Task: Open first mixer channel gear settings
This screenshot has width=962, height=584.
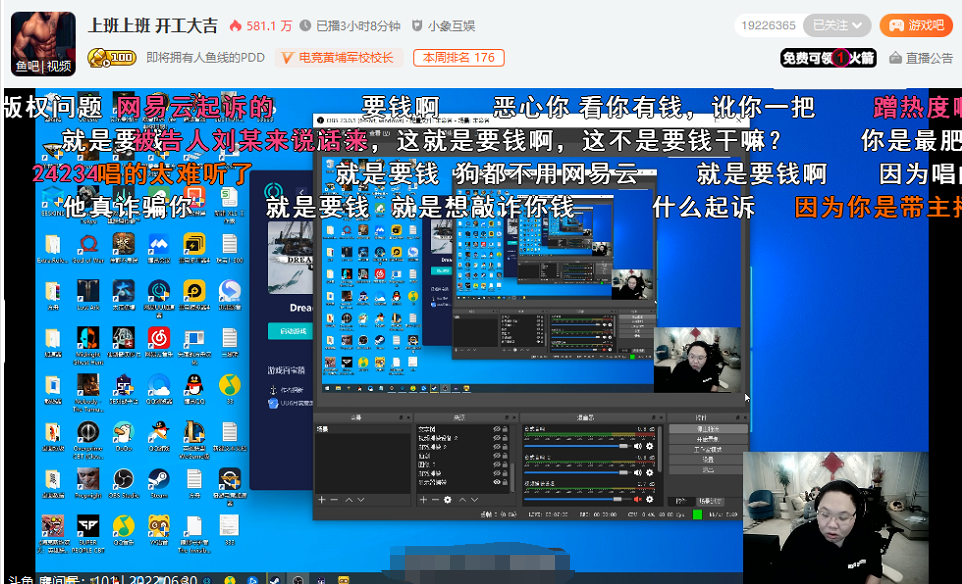Action: (649, 446)
